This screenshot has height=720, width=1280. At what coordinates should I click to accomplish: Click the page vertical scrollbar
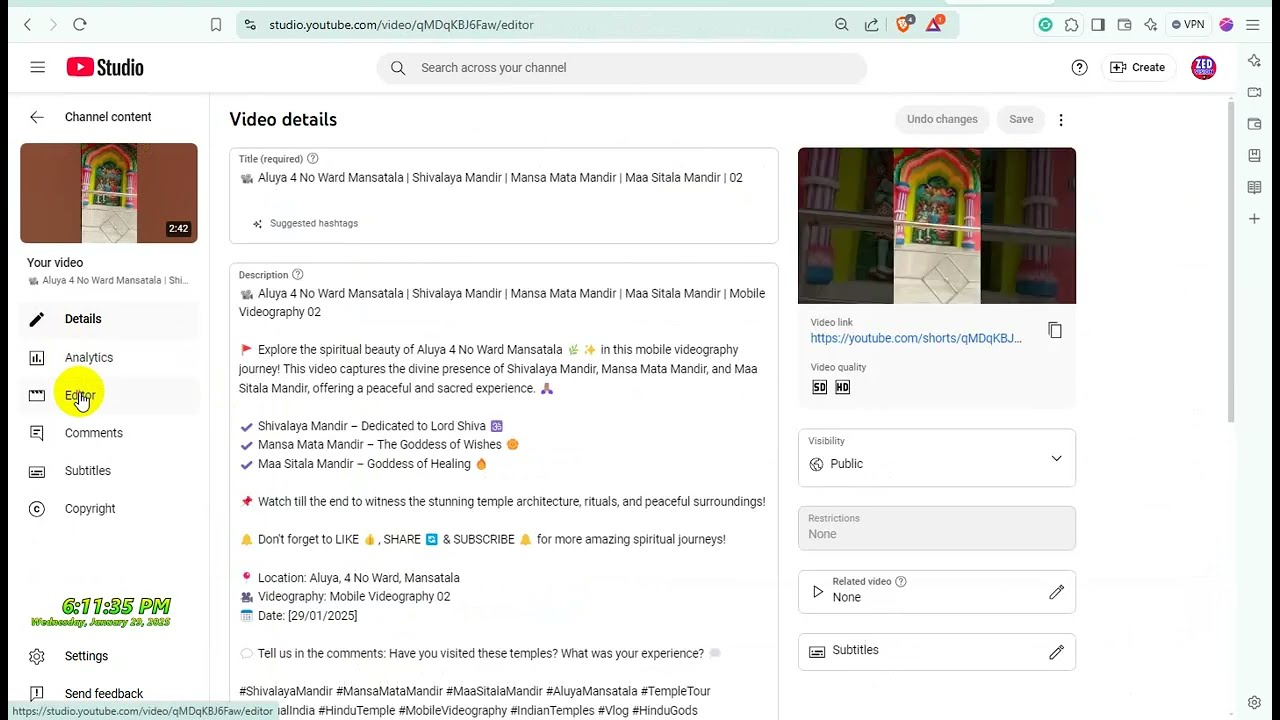coord(1231,260)
